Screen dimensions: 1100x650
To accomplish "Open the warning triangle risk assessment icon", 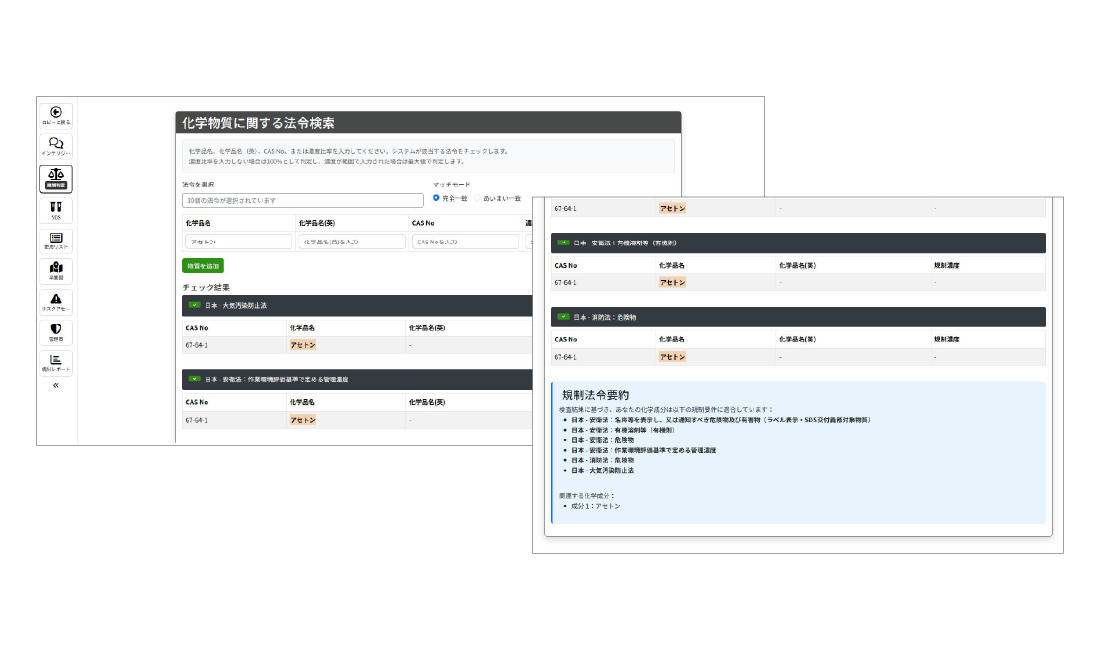I will (x=56, y=299).
